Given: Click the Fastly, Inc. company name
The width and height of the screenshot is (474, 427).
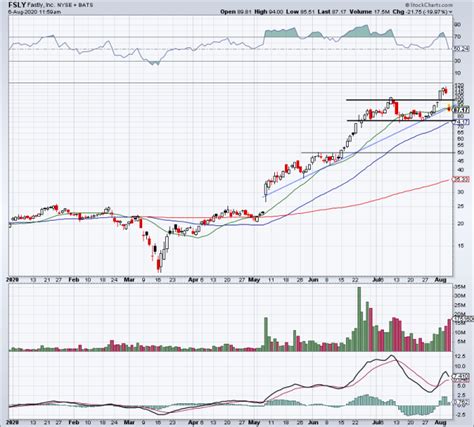Looking at the screenshot, I should 41,5.
